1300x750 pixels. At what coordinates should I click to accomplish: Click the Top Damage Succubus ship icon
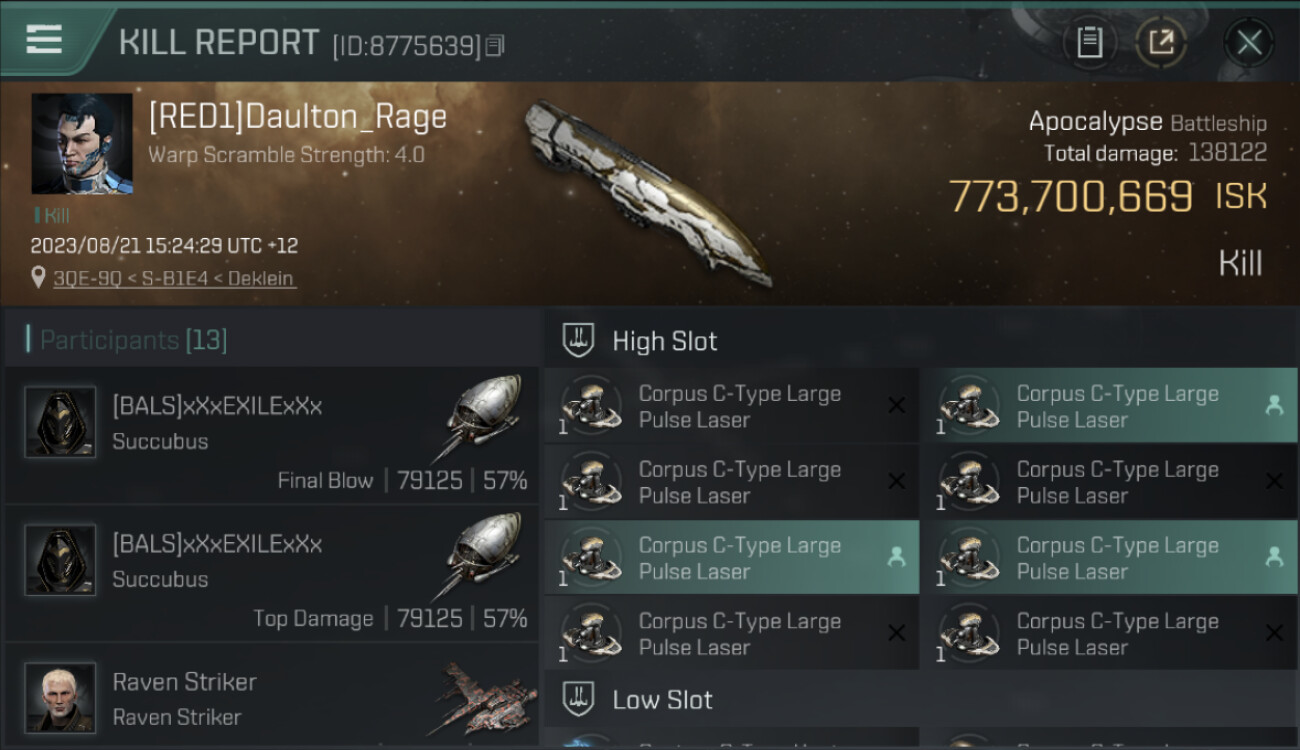482,553
